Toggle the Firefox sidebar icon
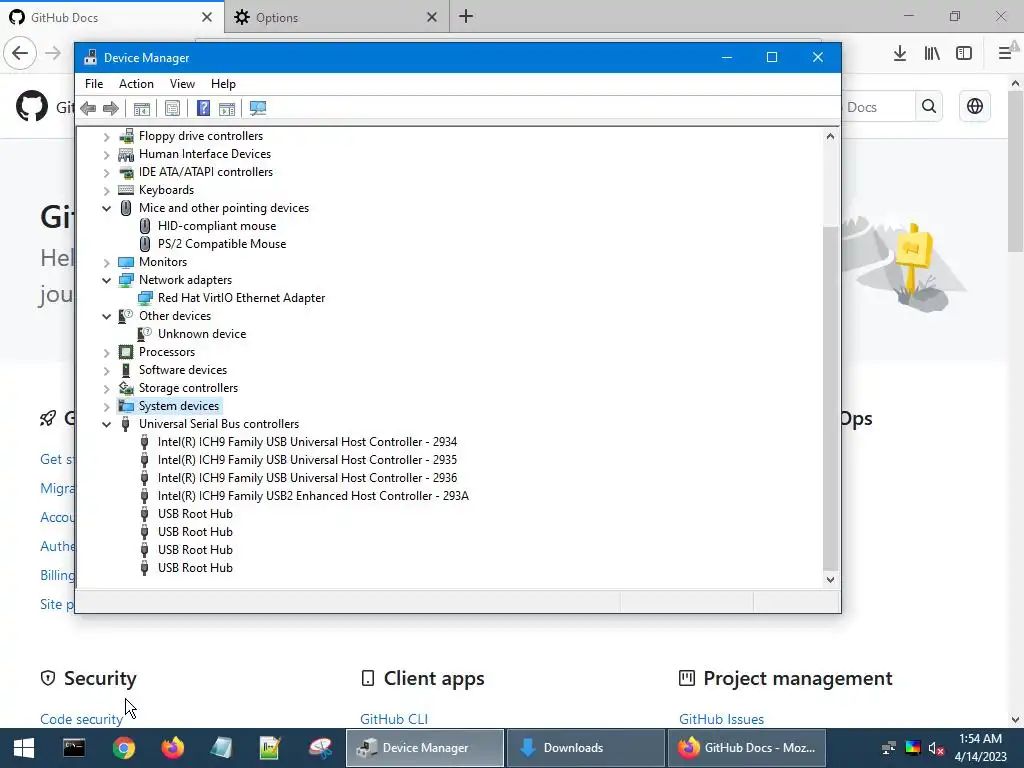The image size is (1024, 768). pos(964,54)
